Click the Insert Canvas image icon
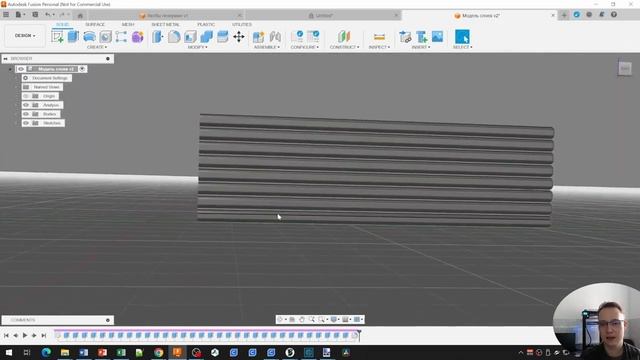640x360 pixels. tap(437, 36)
